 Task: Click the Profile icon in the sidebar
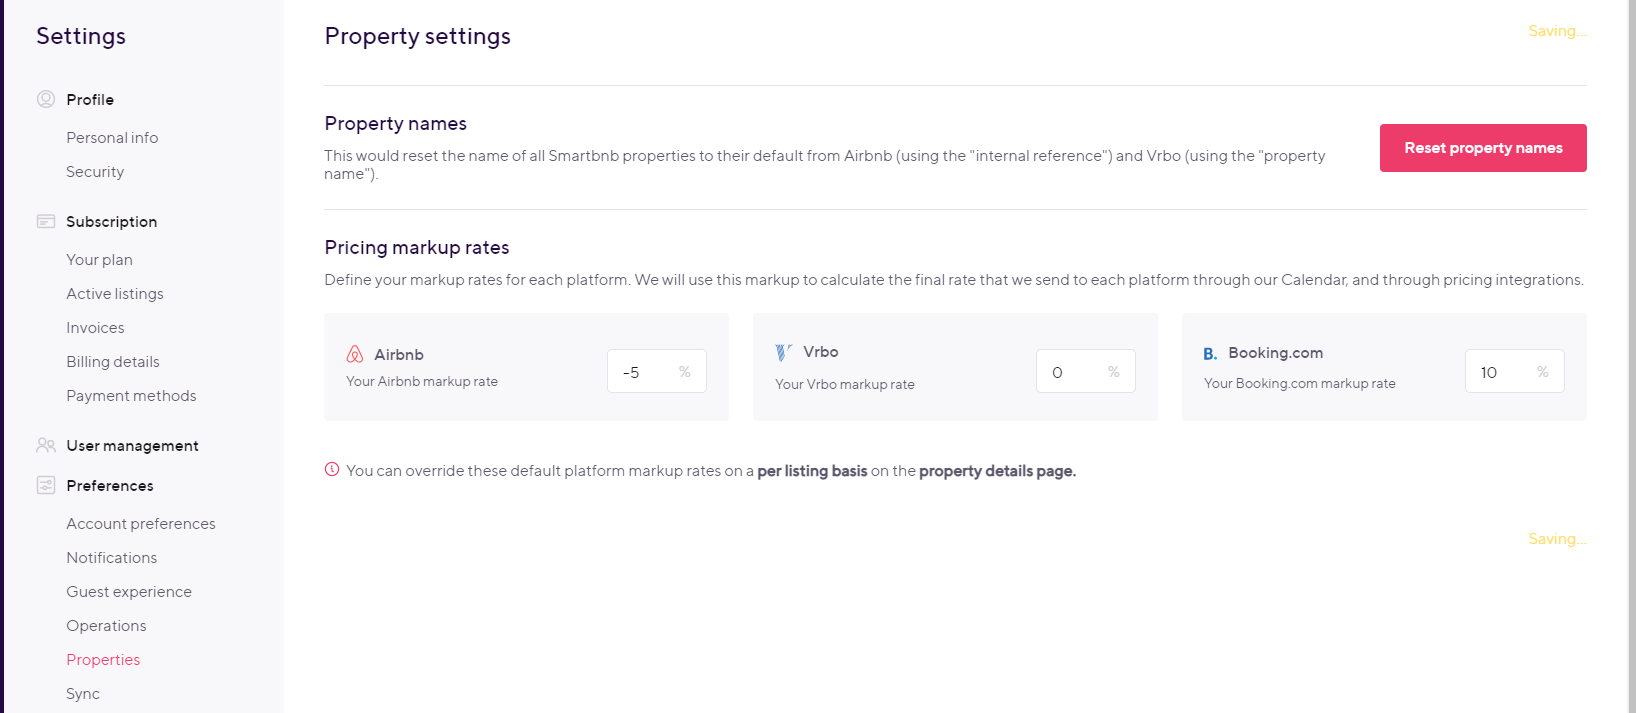click(46, 99)
